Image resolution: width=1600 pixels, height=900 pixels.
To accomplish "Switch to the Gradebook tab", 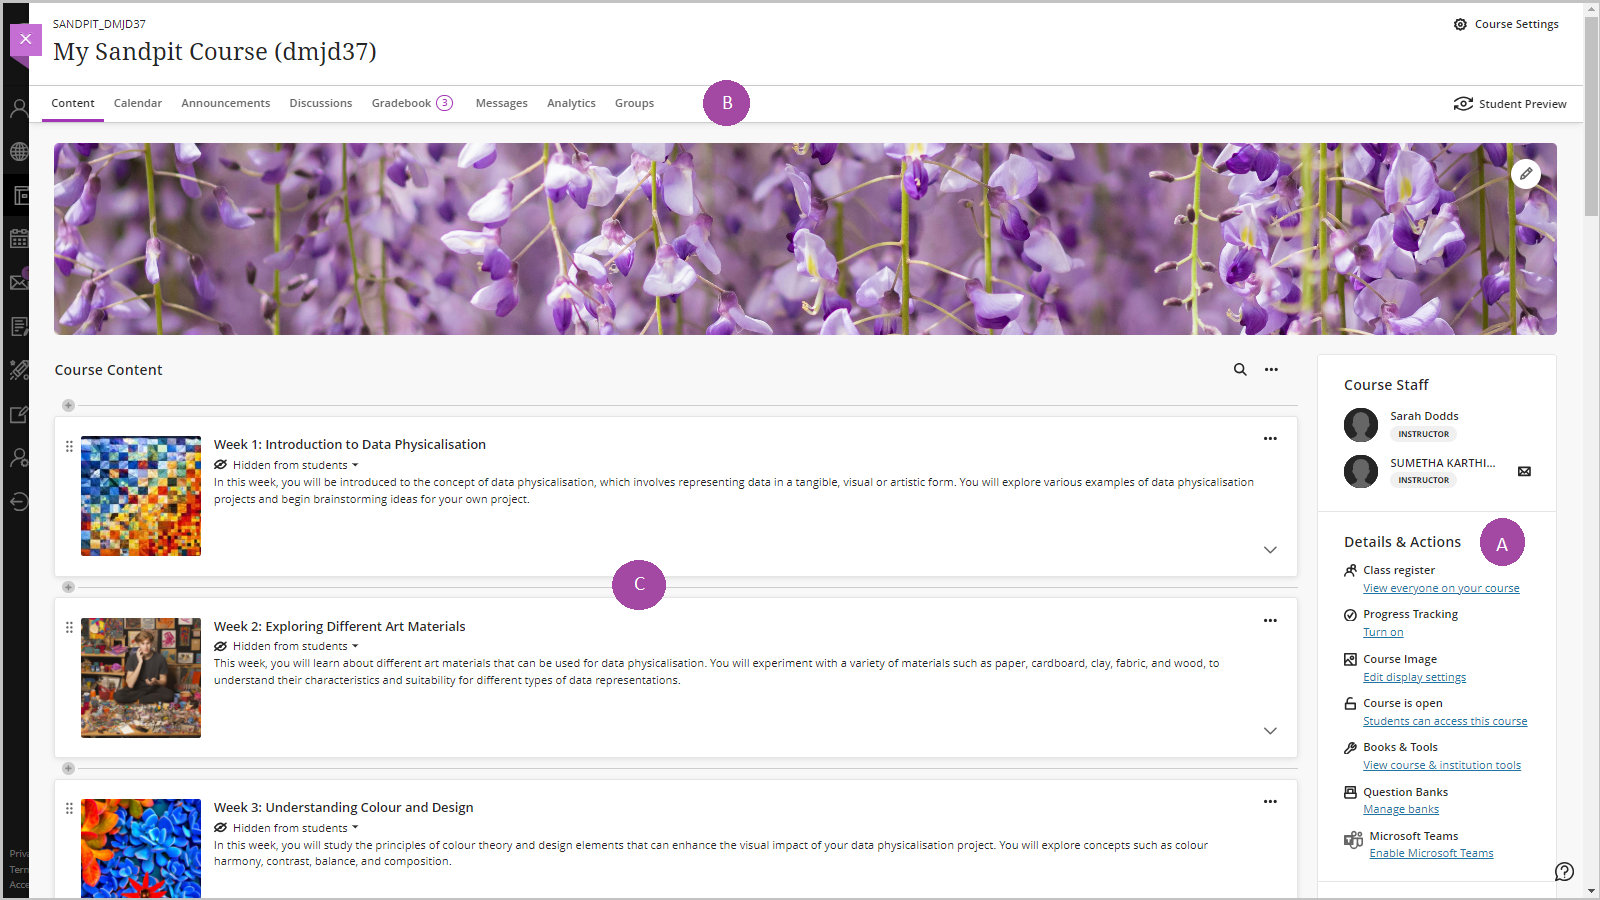I will pyautogui.click(x=404, y=102).
